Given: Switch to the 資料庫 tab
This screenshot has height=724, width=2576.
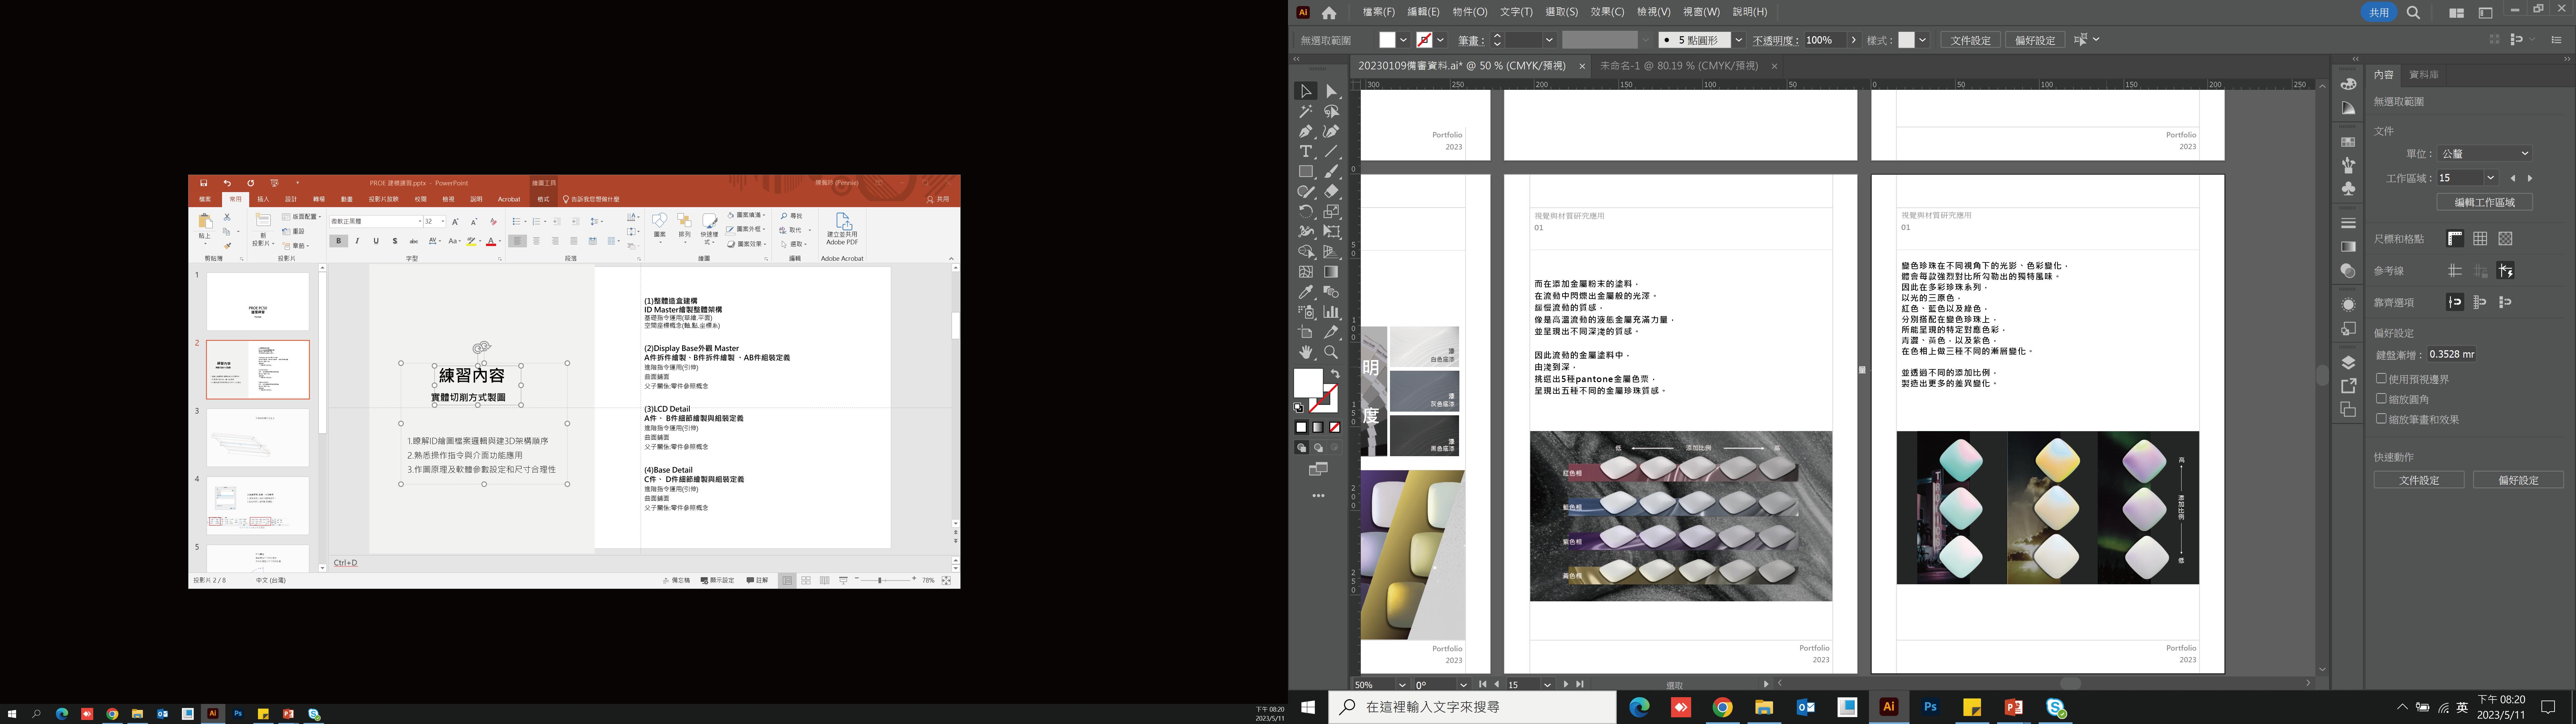Looking at the screenshot, I should pyautogui.click(x=2424, y=75).
